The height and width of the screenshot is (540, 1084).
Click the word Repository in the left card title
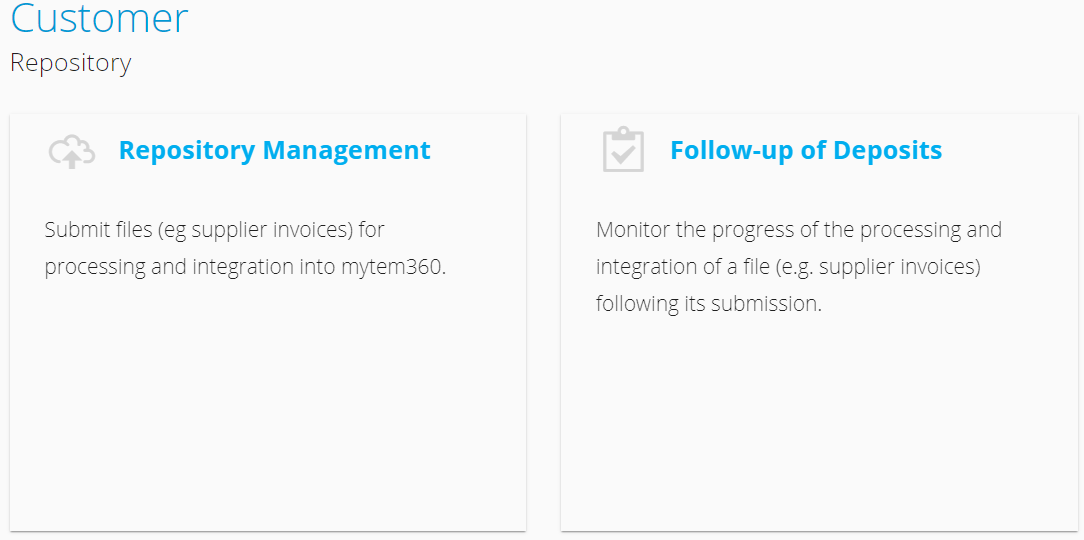point(187,150)
